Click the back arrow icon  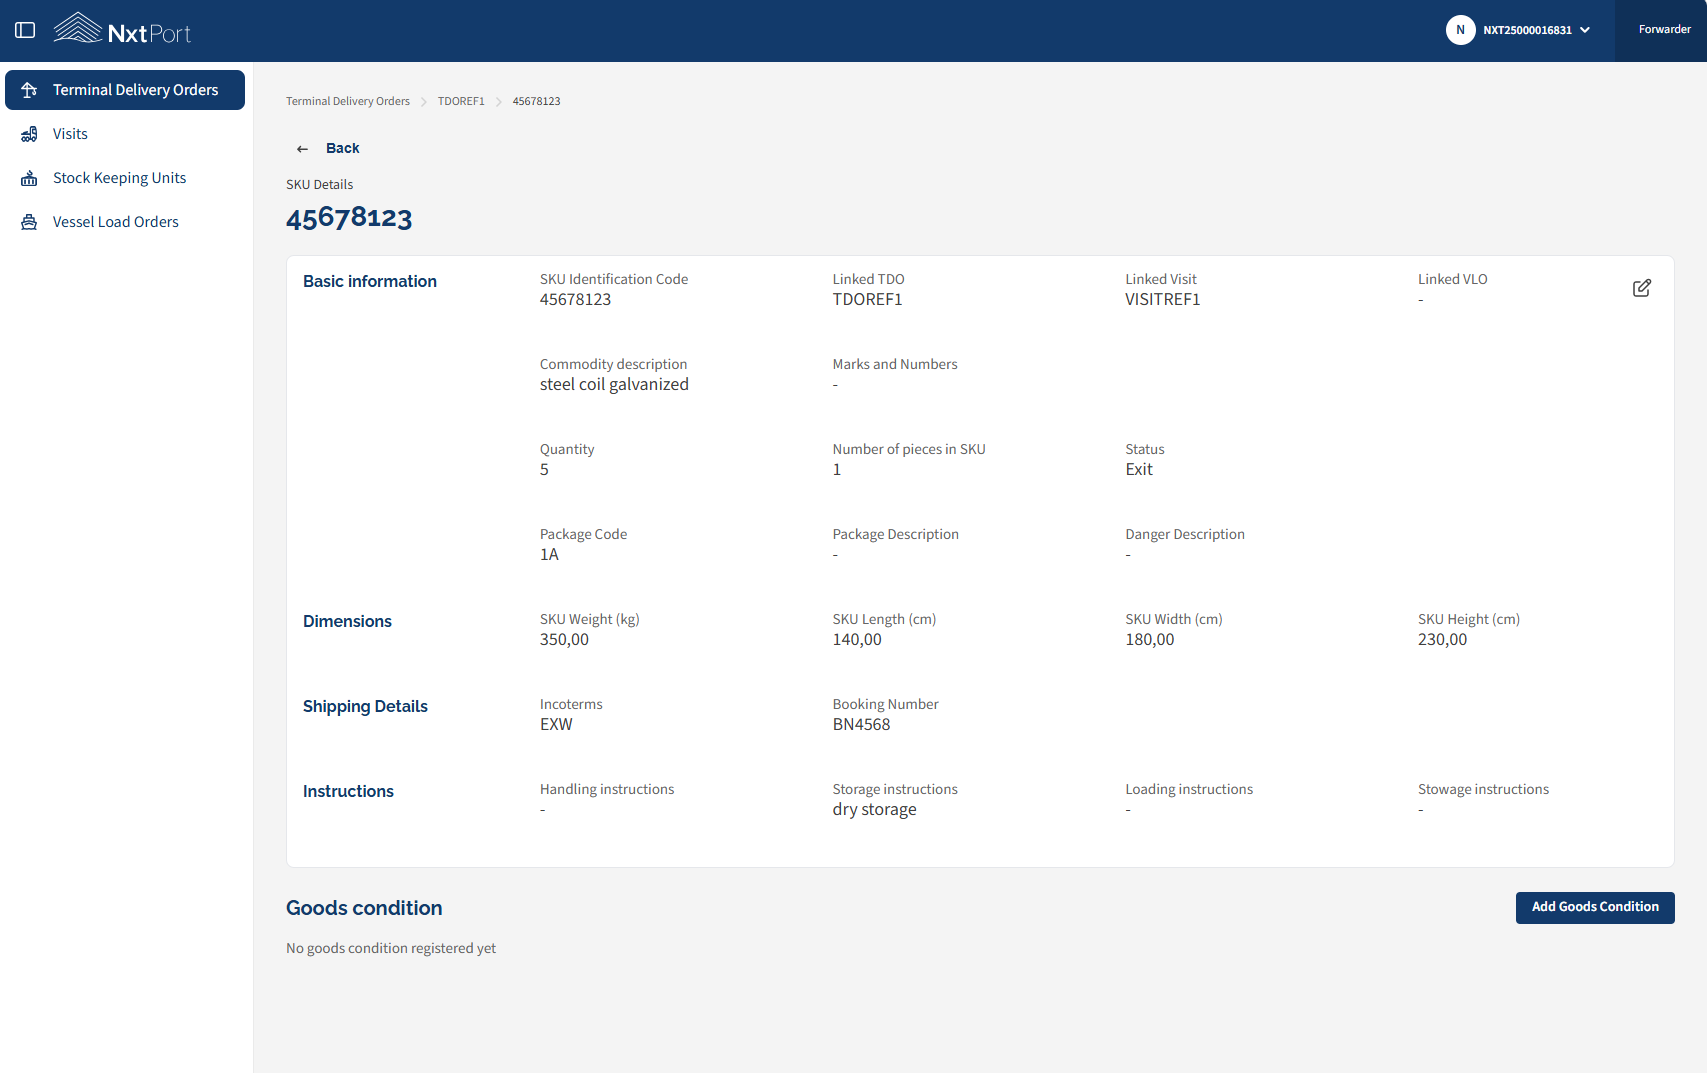click(302, 149)
